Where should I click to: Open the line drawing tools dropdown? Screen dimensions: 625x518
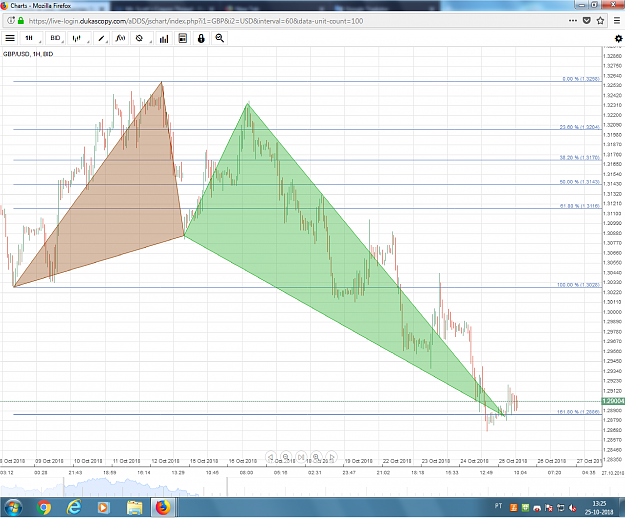coord(102,38)
